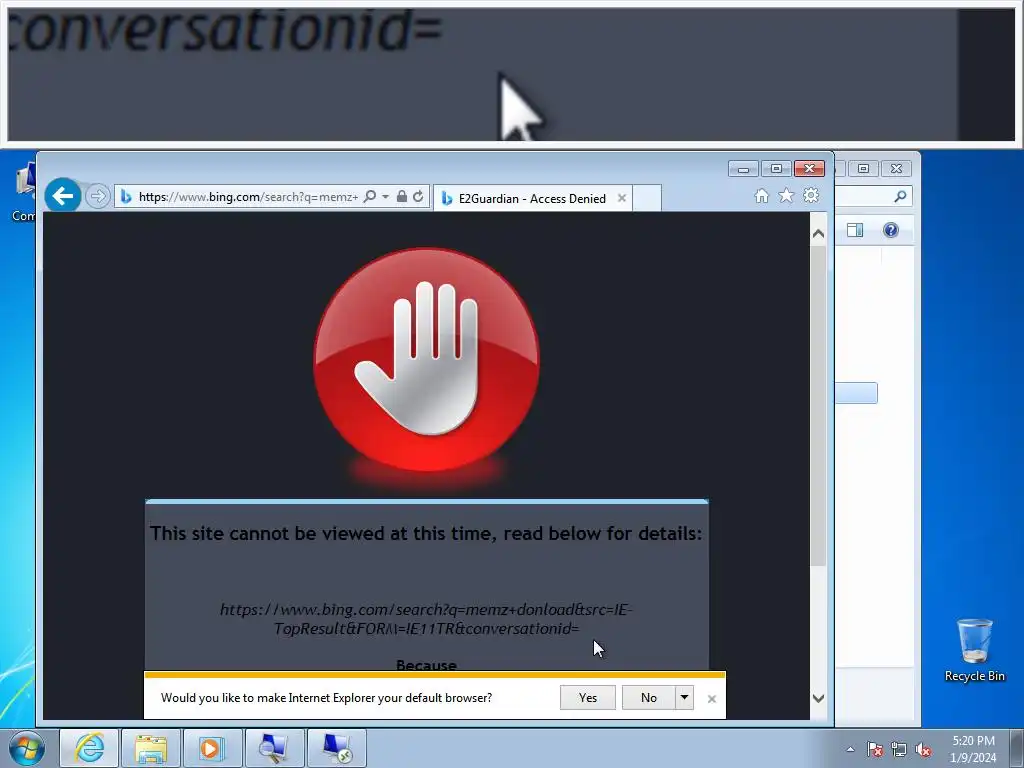The image size is (1024, 768).
Task: Open Windows Explorer from the taskbar
Action: (x=151, y=748)
